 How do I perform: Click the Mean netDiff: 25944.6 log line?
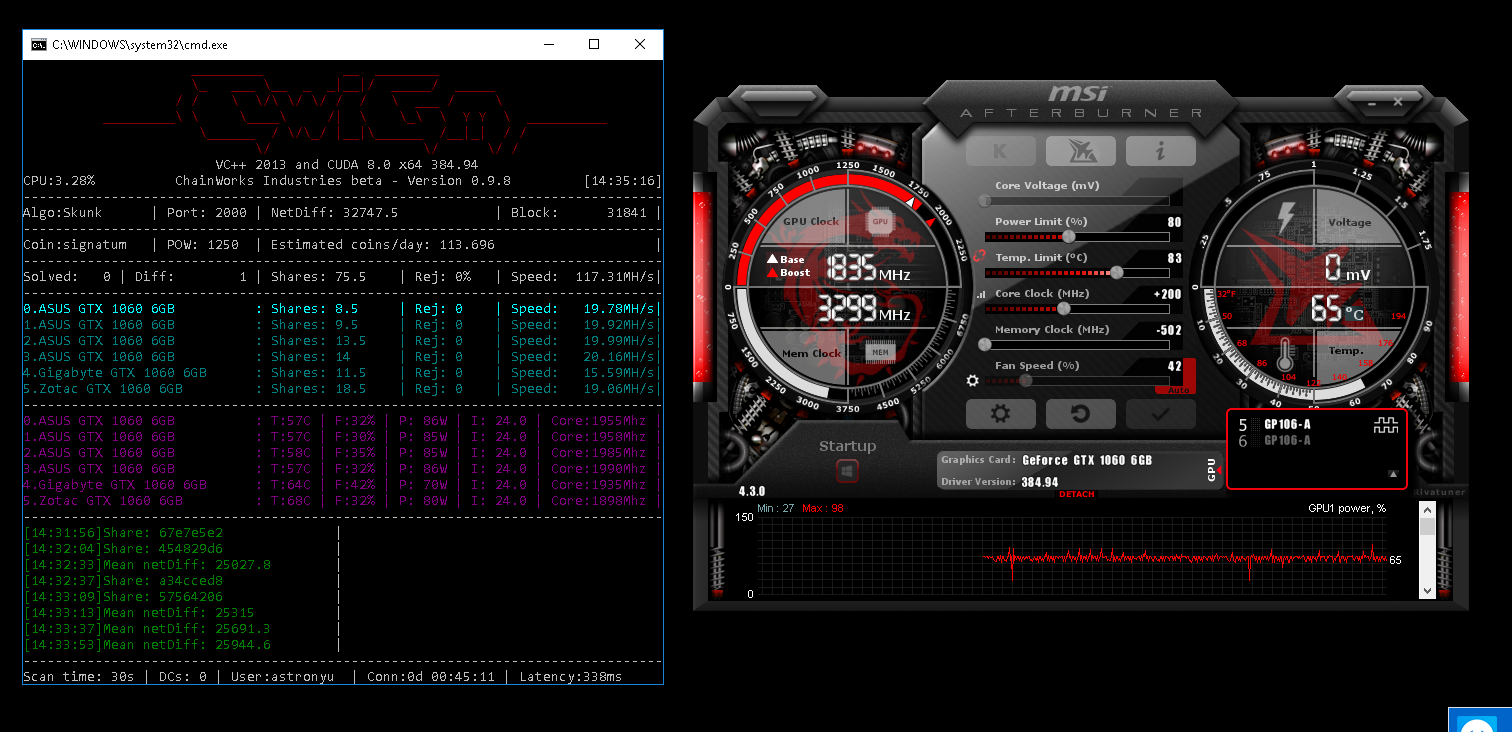[147, 645]
